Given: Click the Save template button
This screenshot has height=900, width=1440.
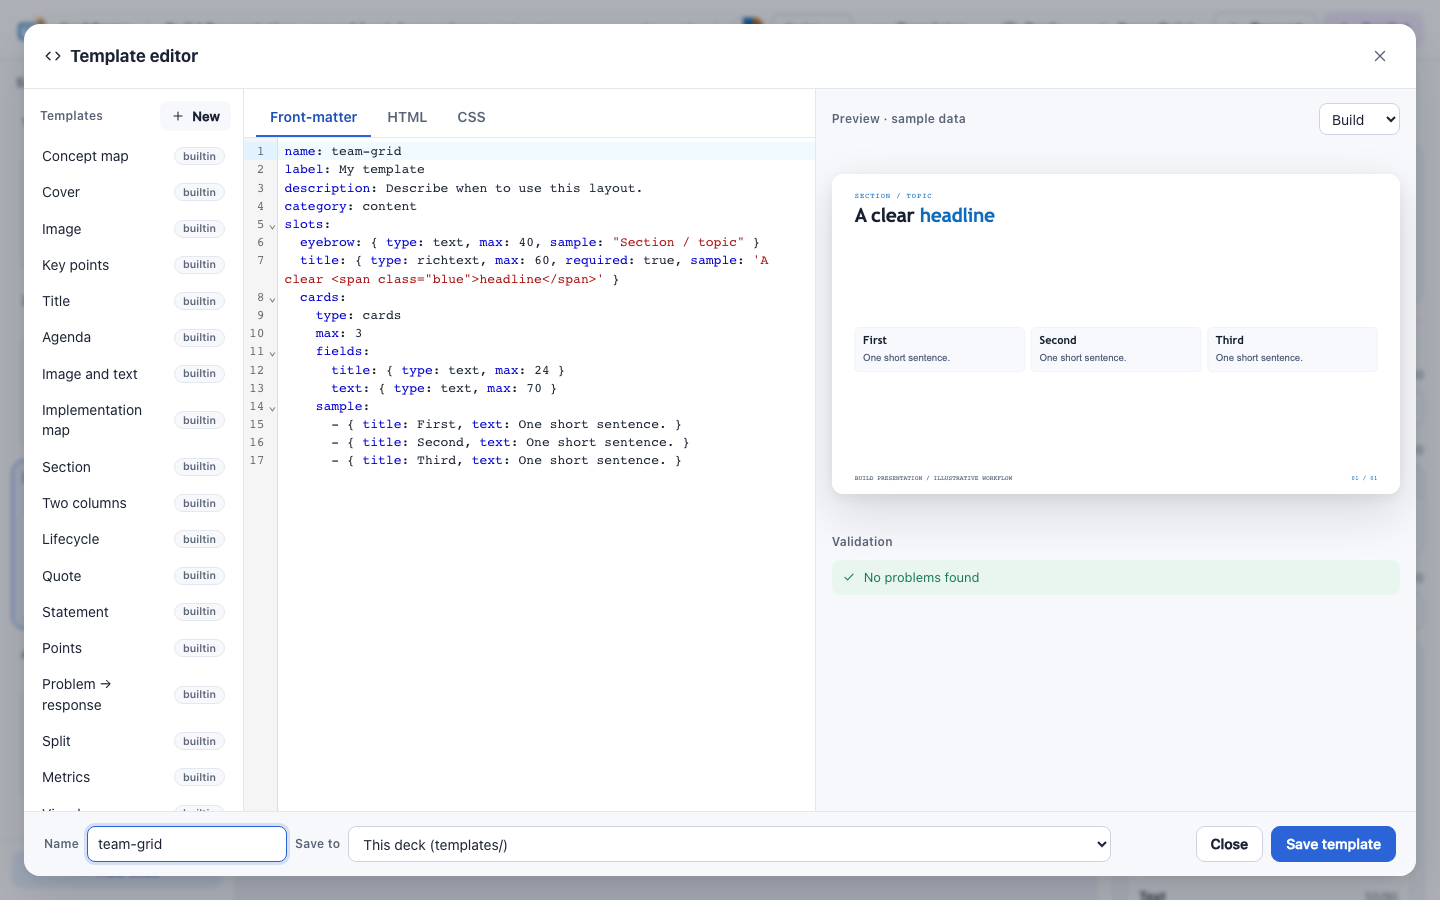Looking at the screenshot, I should click(1333, 844).
